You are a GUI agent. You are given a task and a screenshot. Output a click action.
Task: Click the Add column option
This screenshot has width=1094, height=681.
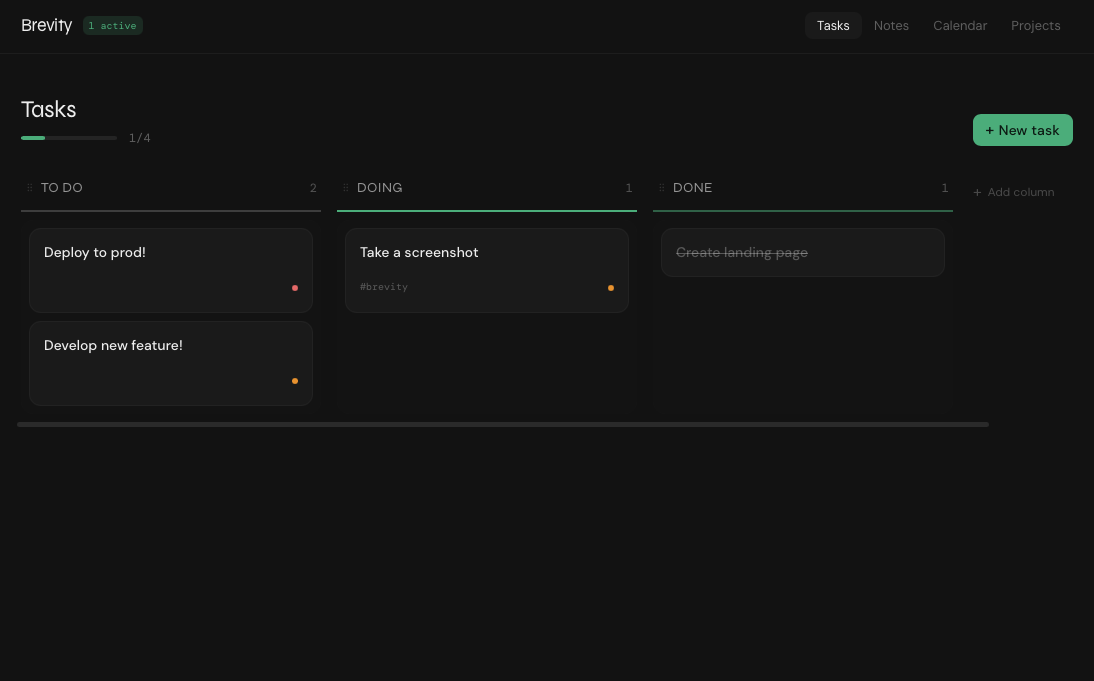[x=1021, y=192]
